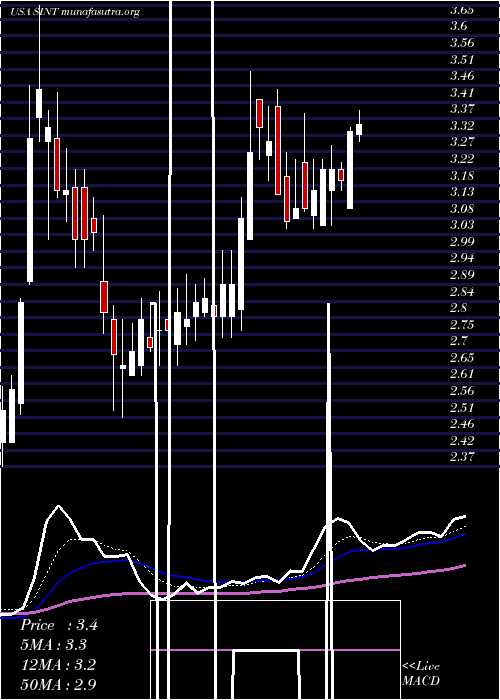This screenshot has width=500, height=700.
Task: Click the 3.6 price axis label
Action: [x=458, y=26]
